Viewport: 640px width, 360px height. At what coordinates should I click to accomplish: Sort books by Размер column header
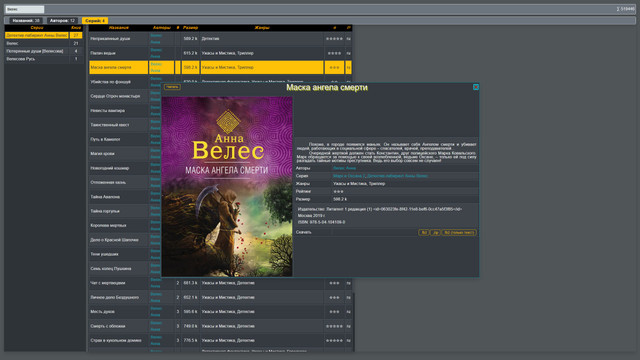coord(190,28)
